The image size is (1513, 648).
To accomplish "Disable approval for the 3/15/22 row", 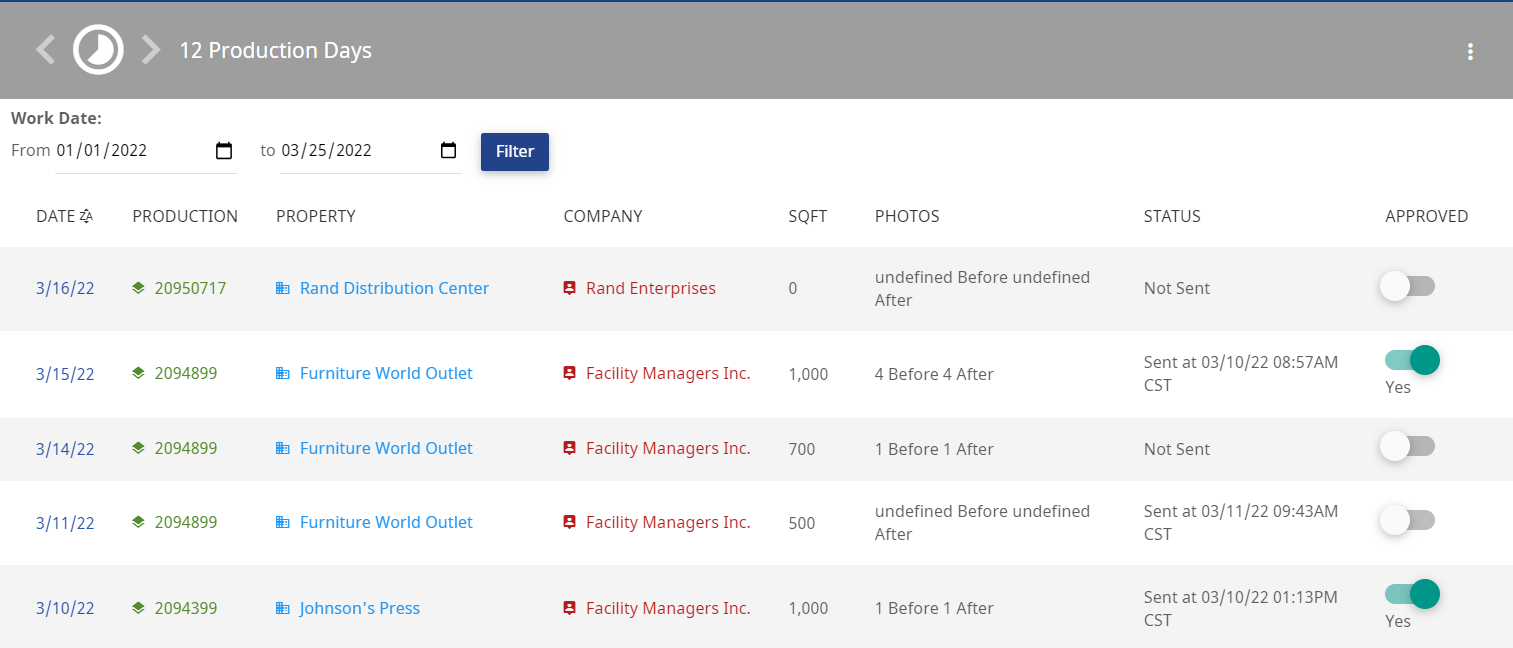I will 1412,360.
